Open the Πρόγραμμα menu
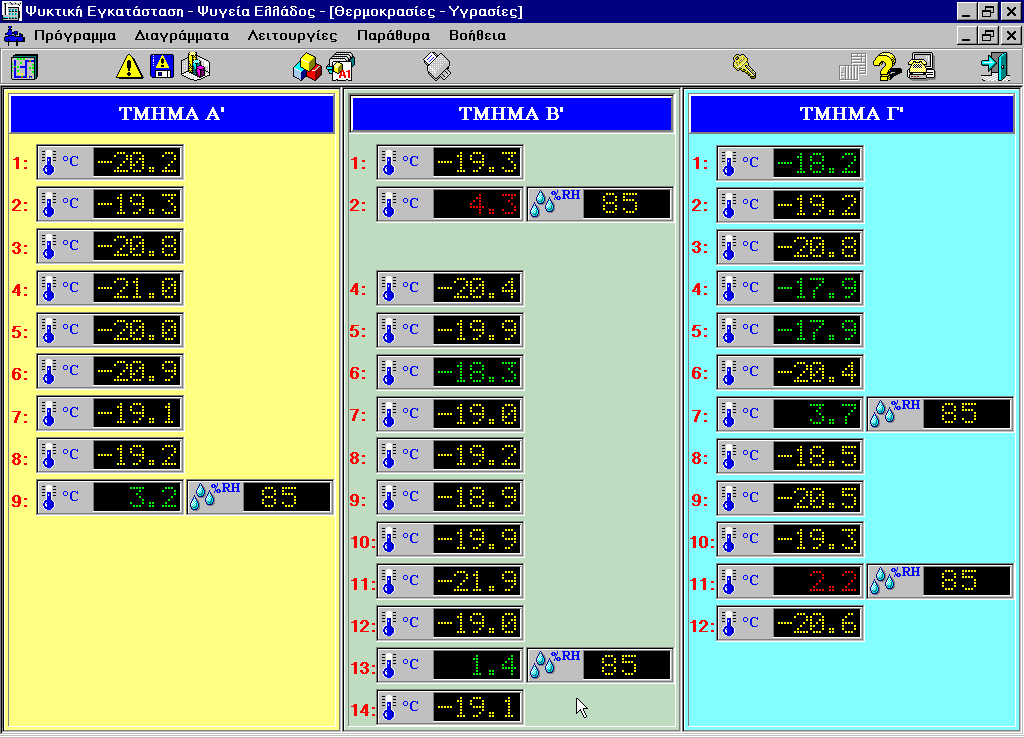Viewport: 1024px width, 738px height. tap(75, 35)
